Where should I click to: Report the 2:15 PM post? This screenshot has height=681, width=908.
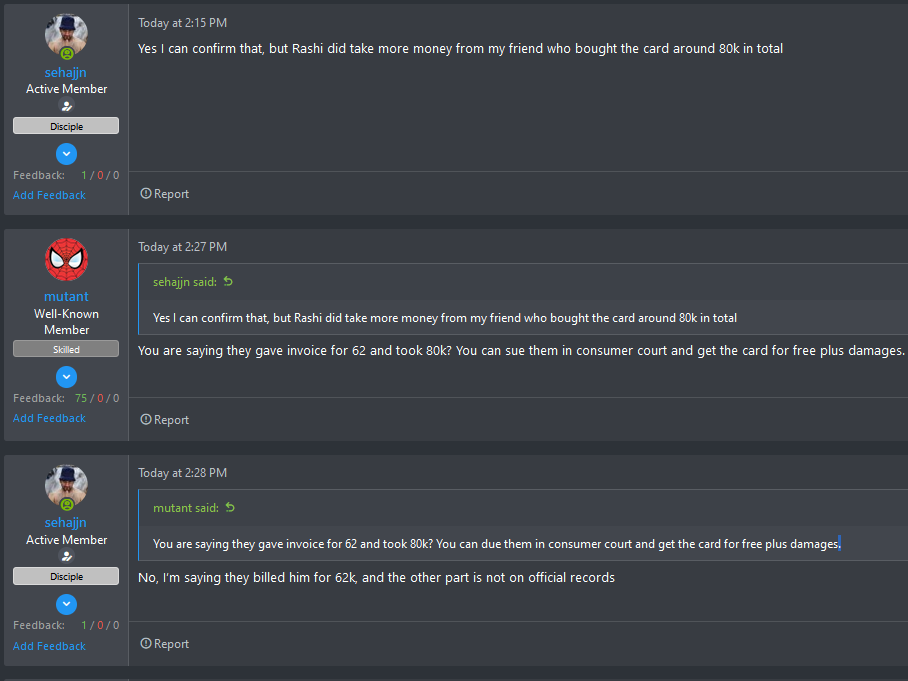click(164, 194)
